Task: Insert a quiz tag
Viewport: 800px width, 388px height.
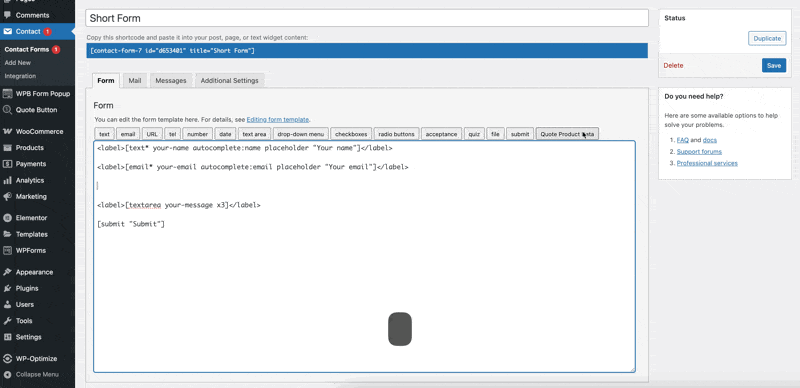Action: click(474, 134)
